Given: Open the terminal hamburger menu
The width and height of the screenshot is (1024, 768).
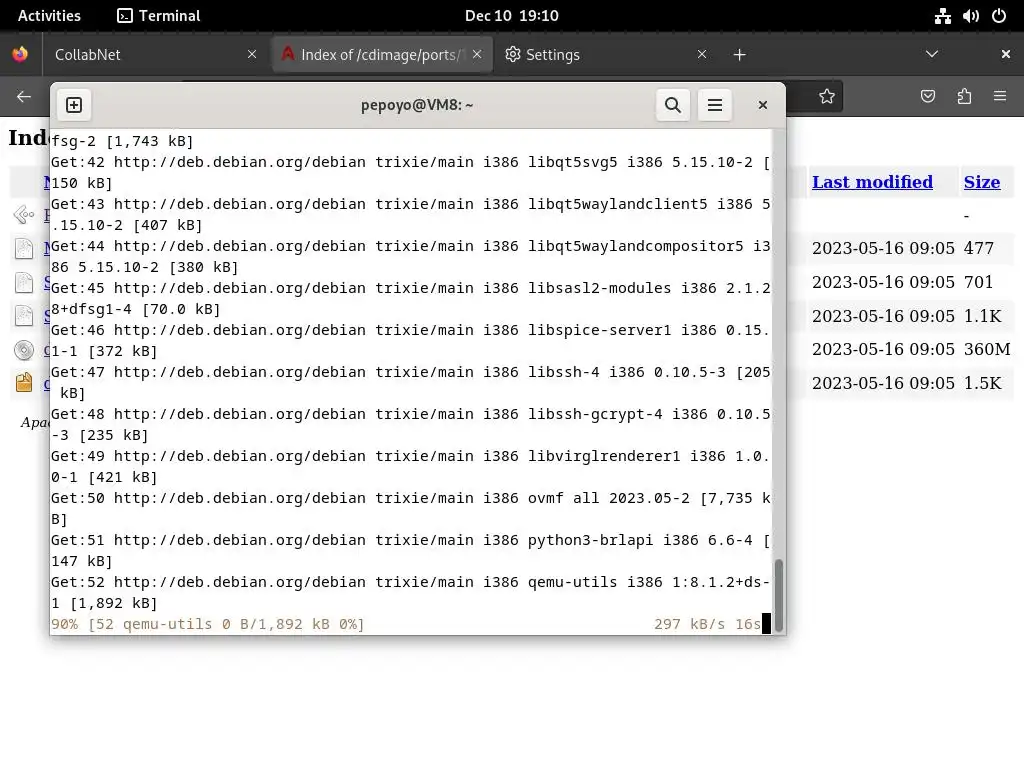Looking at the screenshot, I should pos(714,104).
